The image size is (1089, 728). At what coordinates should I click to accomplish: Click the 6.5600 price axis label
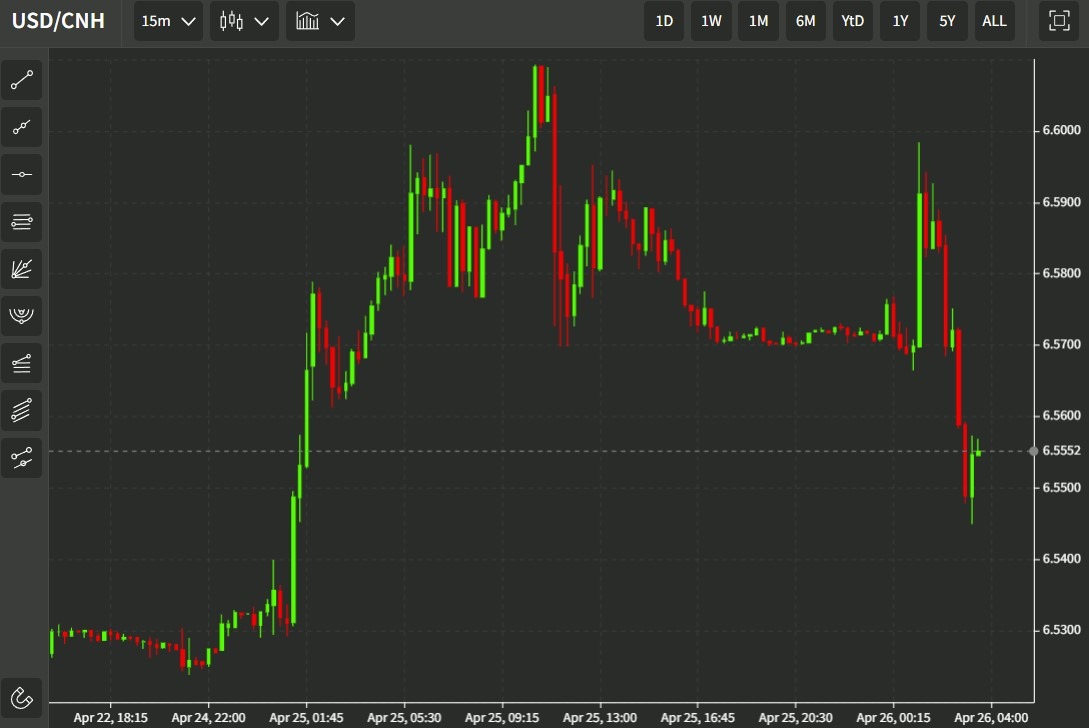click(1061, 415)
